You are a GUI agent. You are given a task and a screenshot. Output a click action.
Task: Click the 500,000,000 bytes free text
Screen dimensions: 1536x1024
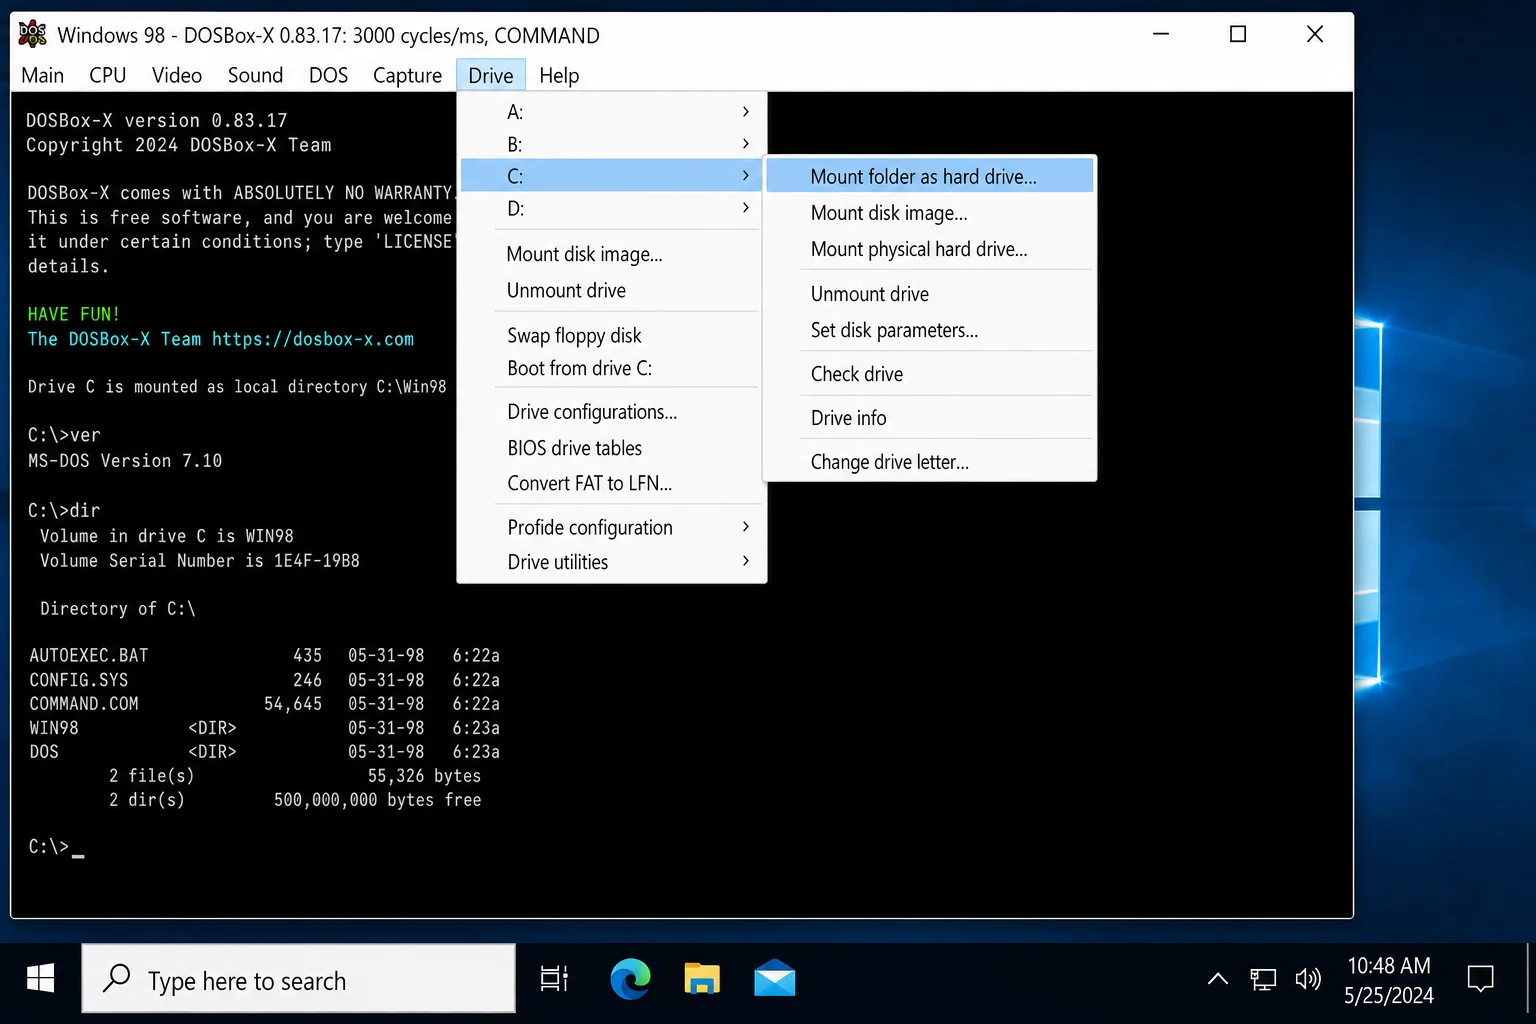[377, 800]
